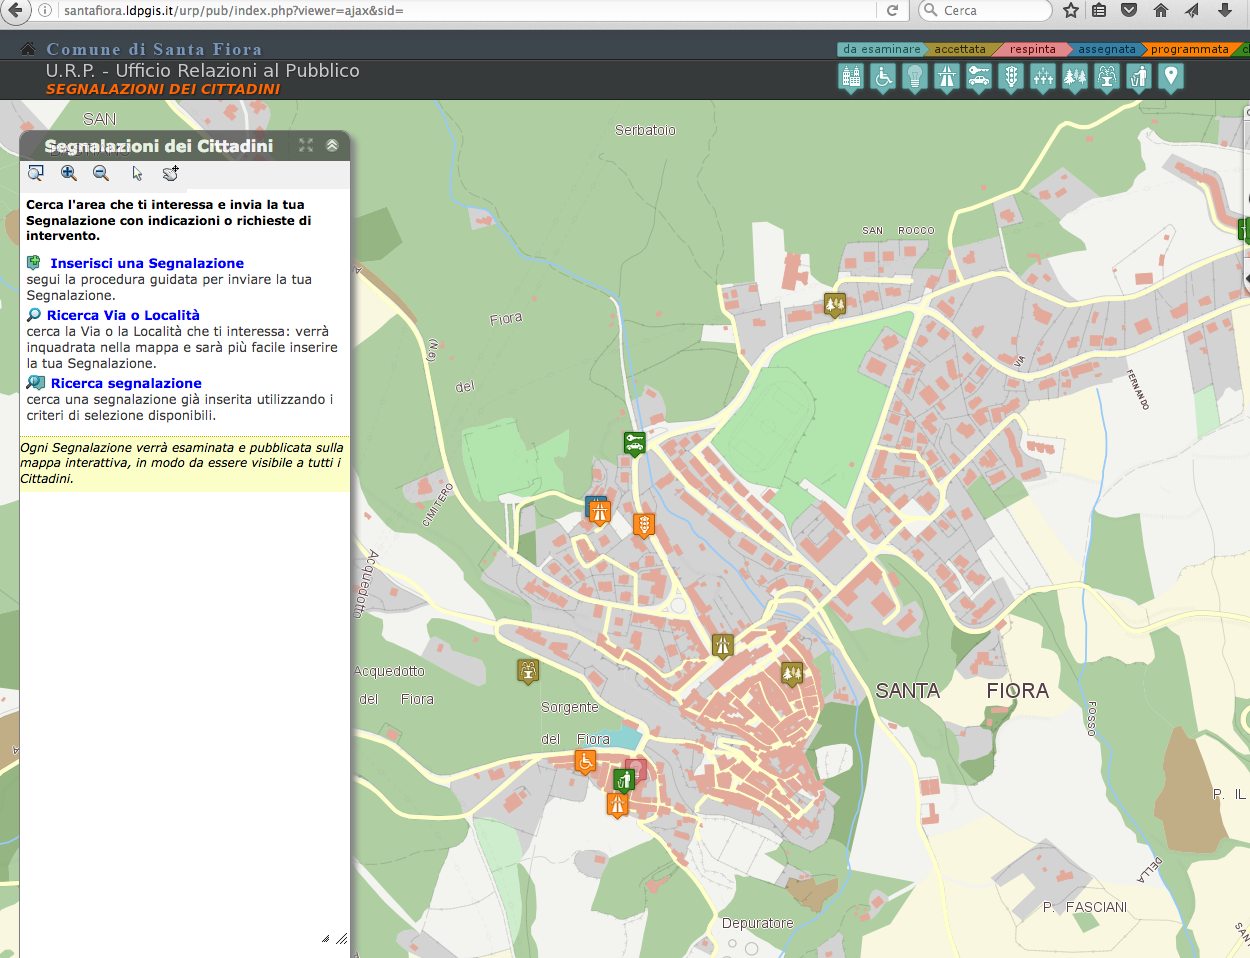The image size is (1250, 958).
Task: Click the zoom in magnifier tool
Action: point(69,173)
